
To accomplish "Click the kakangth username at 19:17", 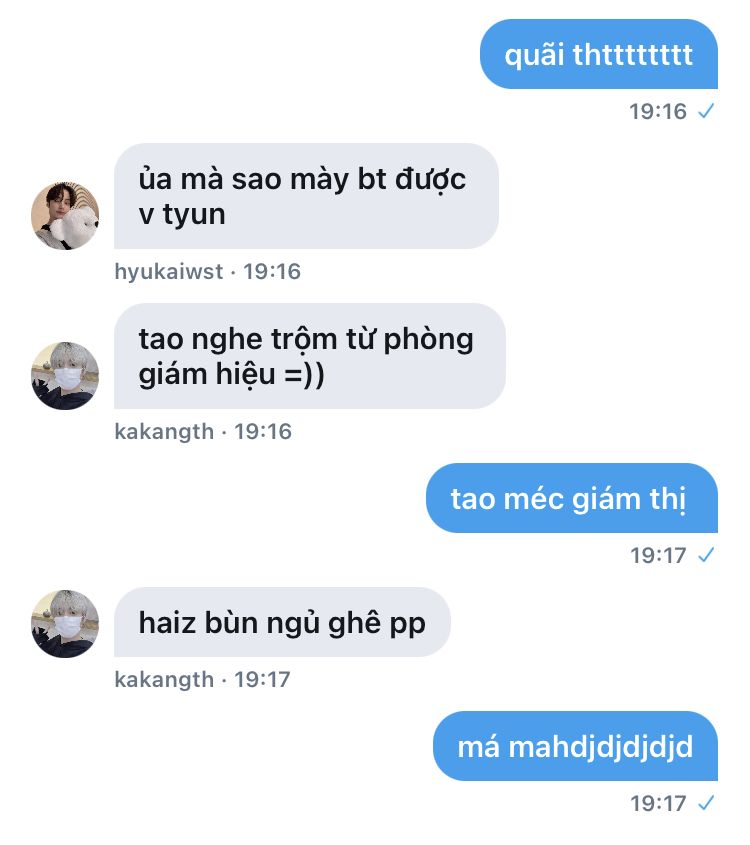I will click(x=164, y=679).
